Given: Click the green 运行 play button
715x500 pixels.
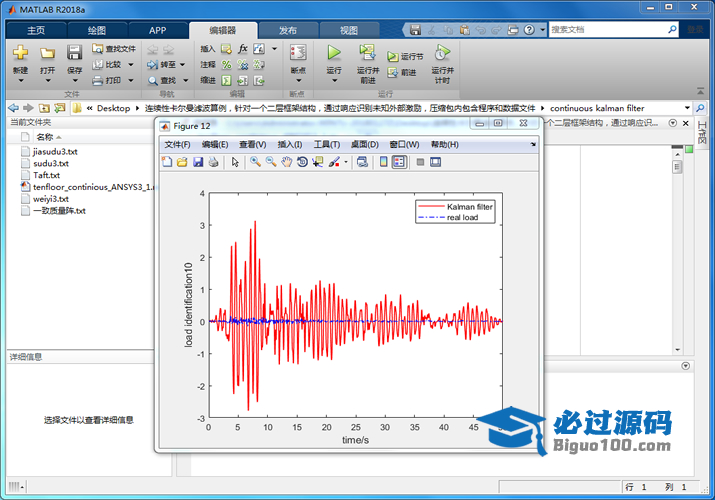Looking at the screenshot, I should 334,53.
